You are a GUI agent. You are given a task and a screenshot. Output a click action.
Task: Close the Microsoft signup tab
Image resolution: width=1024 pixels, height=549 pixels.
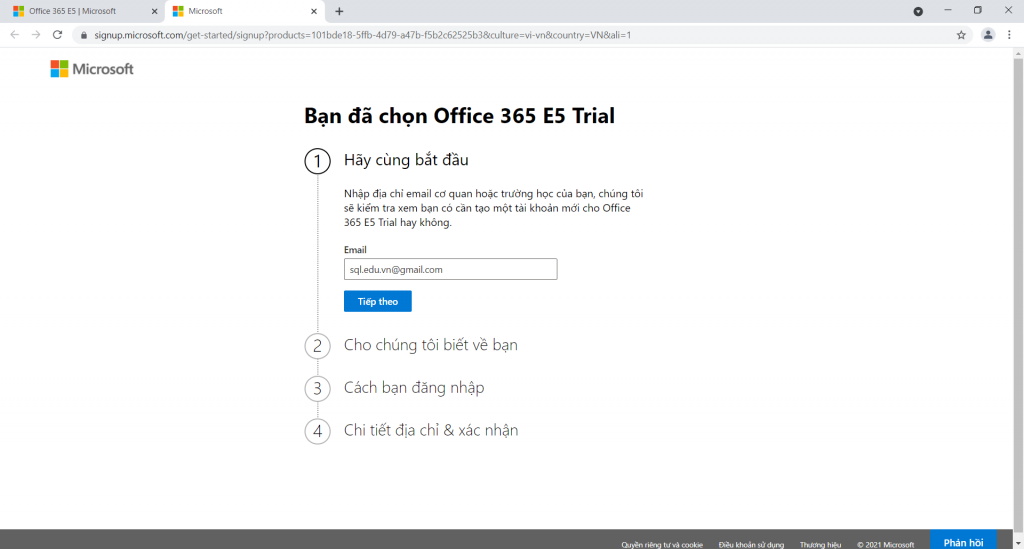[x=314, y=11]
